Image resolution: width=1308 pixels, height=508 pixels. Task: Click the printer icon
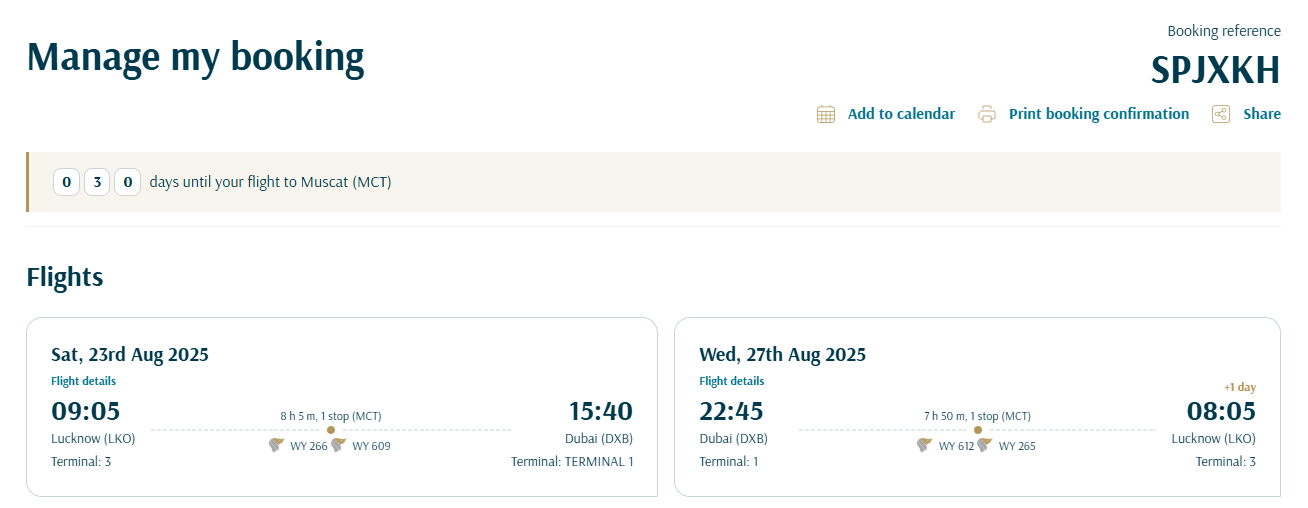coord(987,114)
